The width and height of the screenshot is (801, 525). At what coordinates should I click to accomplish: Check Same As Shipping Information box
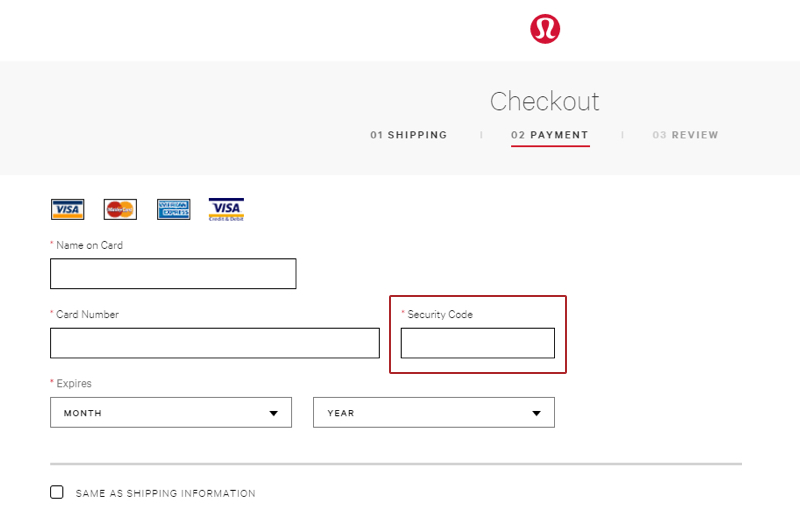(x=57, y=492)
